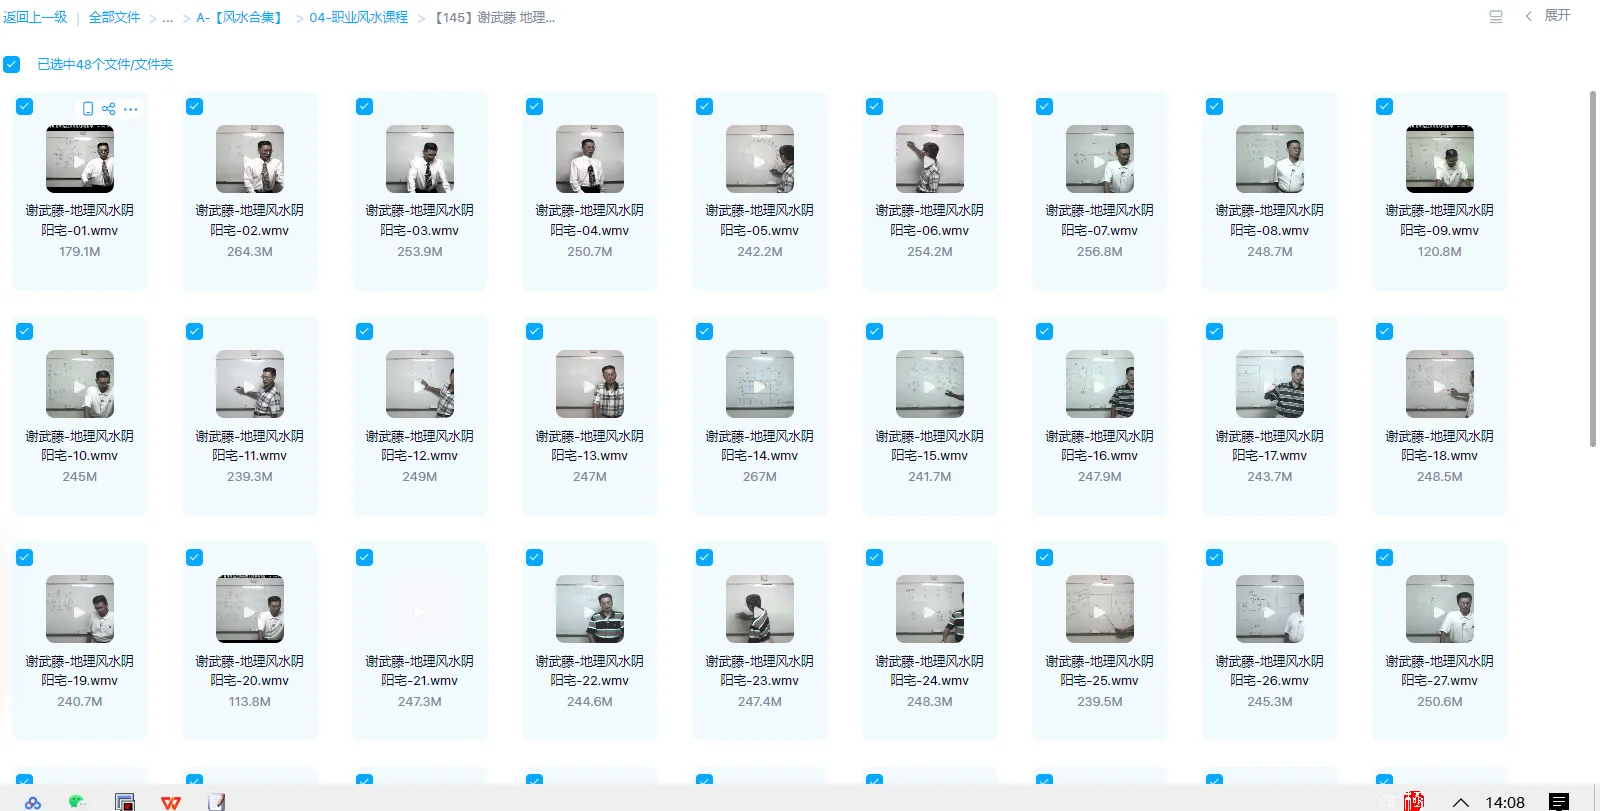The width and height of the screenshot is (1600, 811).
Task: Go back via 返回上一级 link
Action: (x=35, y=17)
